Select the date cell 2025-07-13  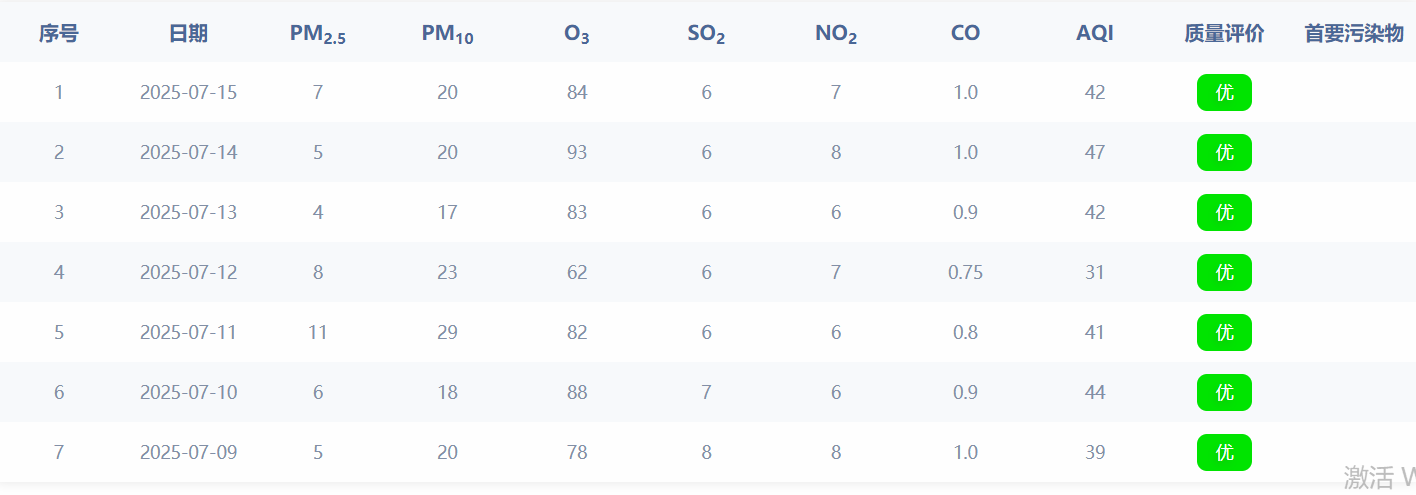coord(188,213)
